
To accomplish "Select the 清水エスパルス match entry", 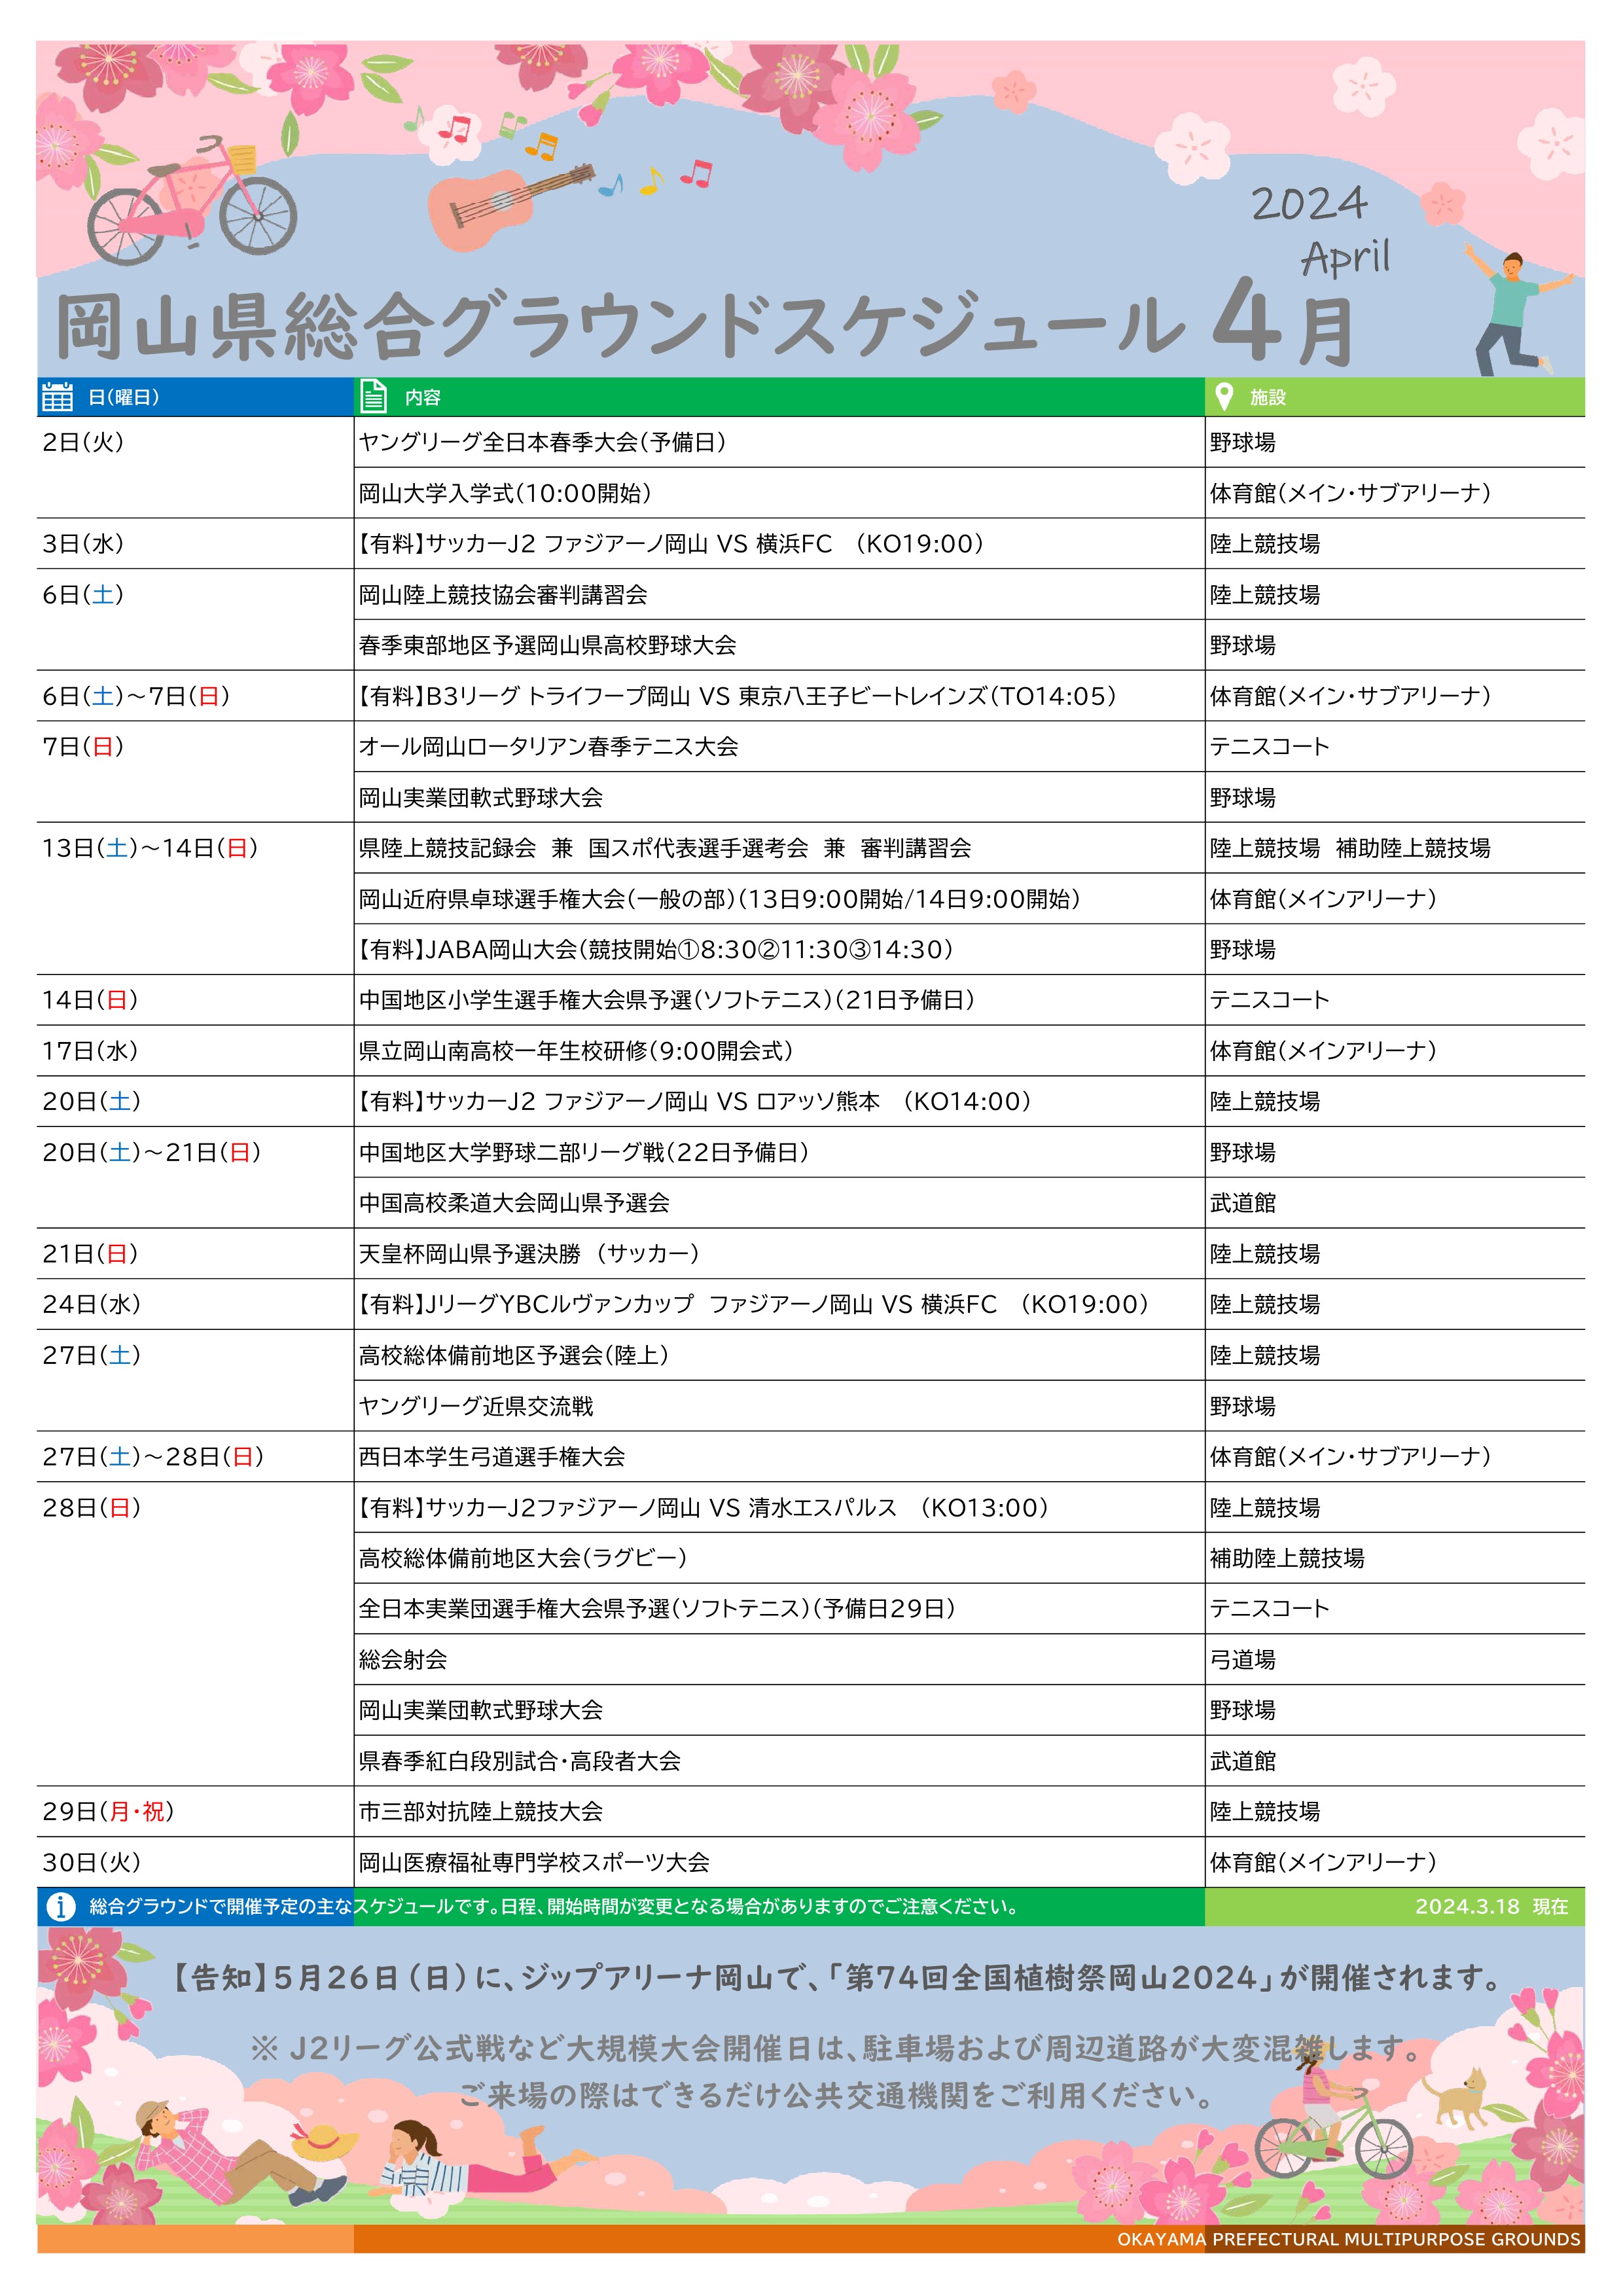I will coord(705,1507).
